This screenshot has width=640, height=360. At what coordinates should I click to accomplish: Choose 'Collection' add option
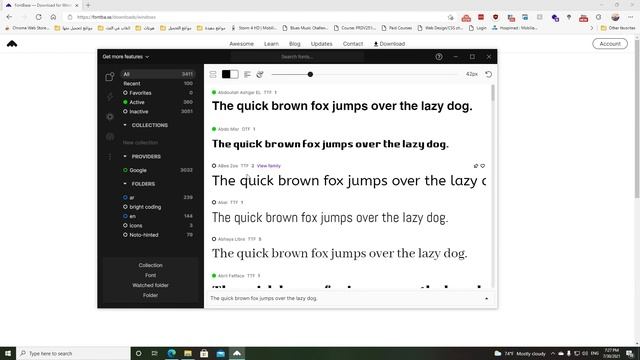[150, 265]
